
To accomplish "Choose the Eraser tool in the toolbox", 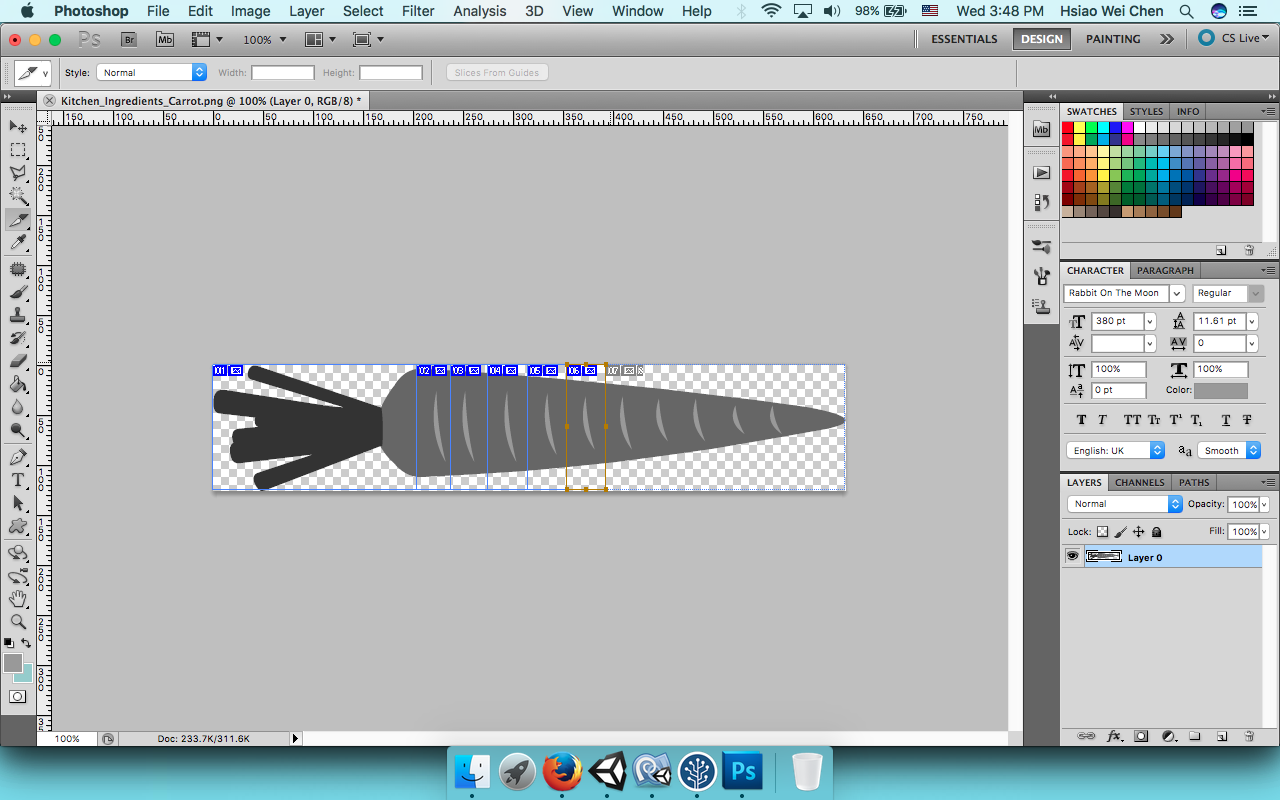I will click(18, 361).
